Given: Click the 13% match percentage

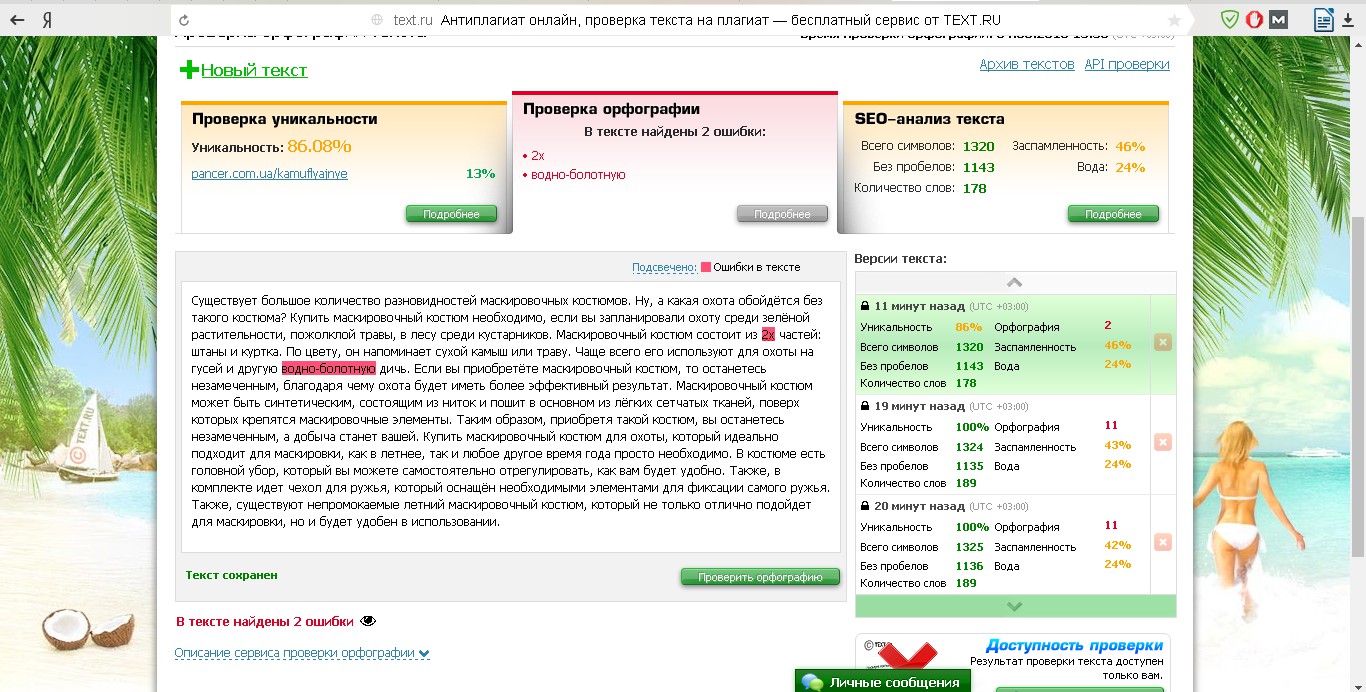Looking at the screenshot, I should 480,174.
